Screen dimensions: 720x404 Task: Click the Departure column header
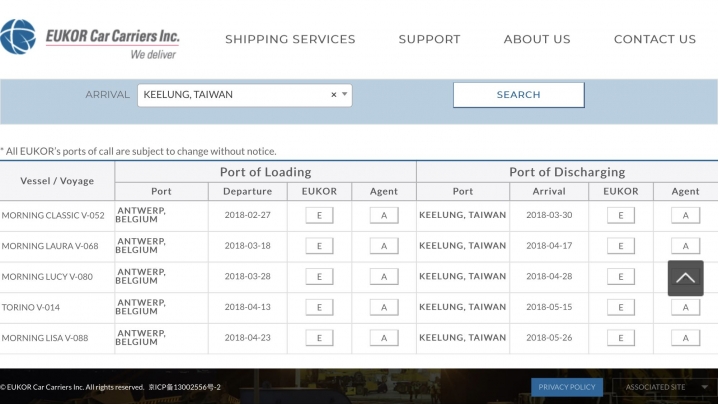[248, 191]
